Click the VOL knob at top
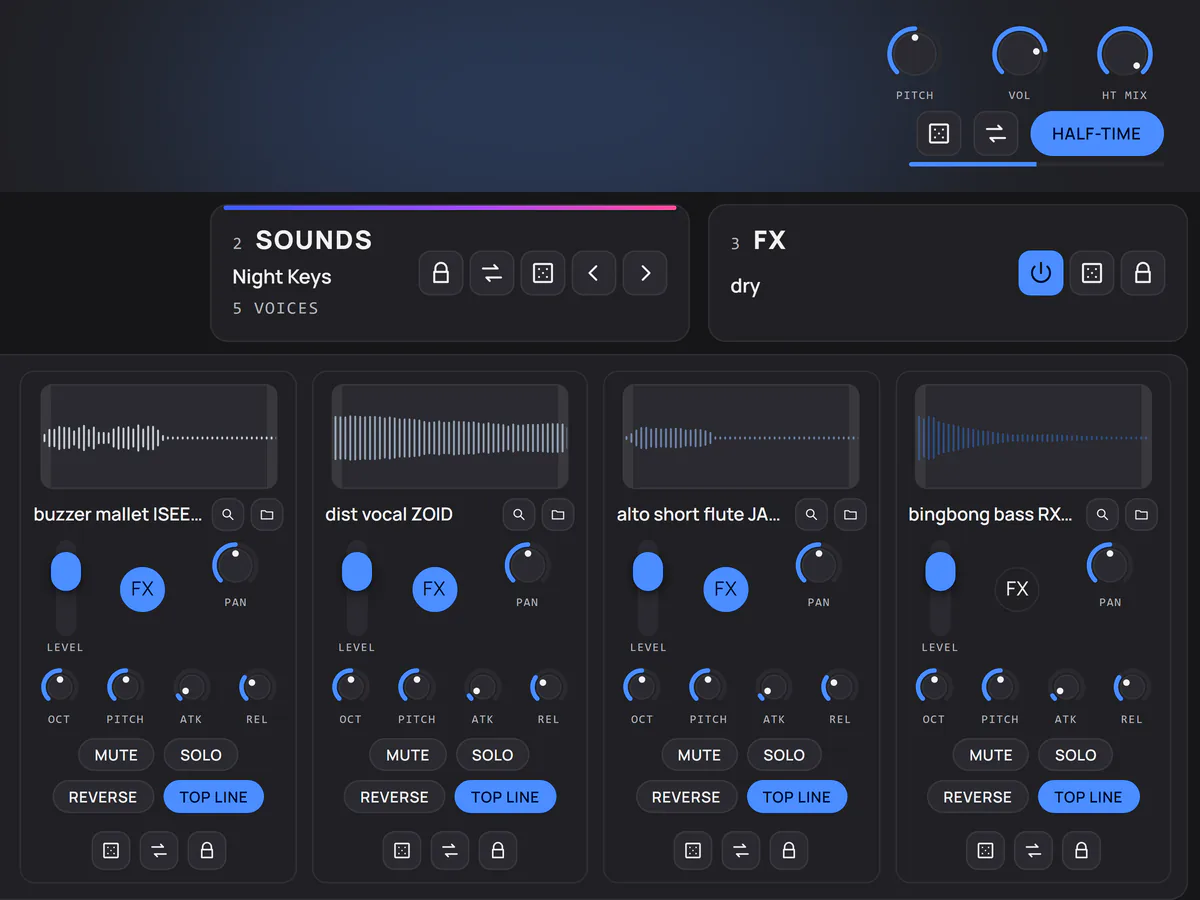Image resolution: width=1200 pixels, height=900 pixels. pos(1019,54)
